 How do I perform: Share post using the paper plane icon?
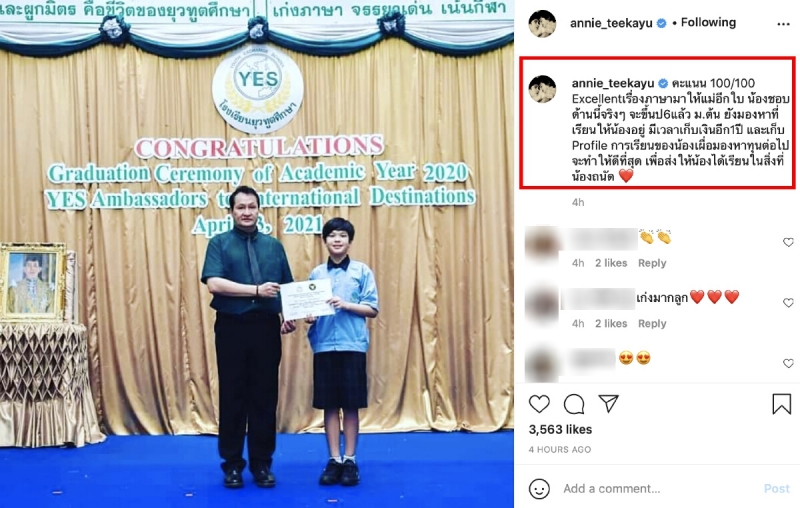(x=609, y=403)
